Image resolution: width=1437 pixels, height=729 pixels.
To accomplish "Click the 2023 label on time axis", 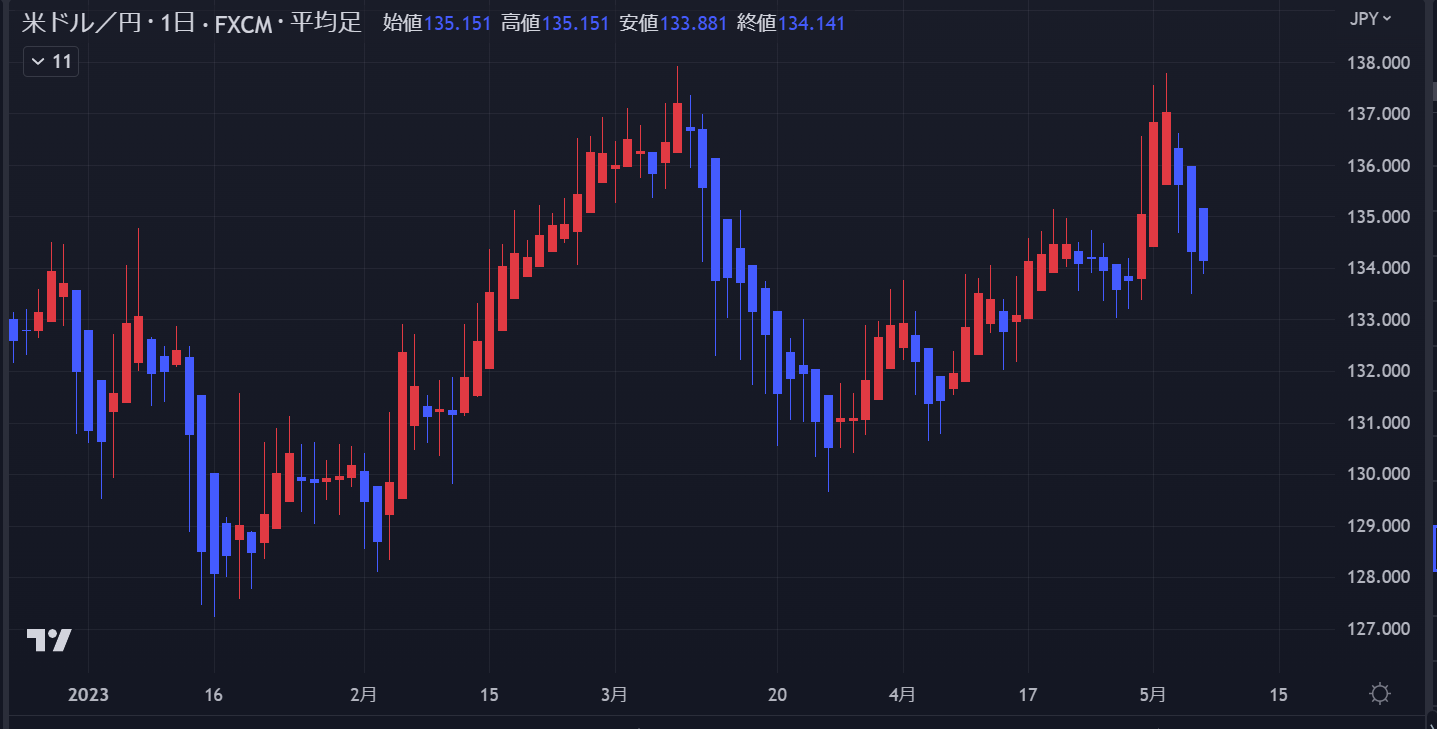I will click(x=87, y=694).
